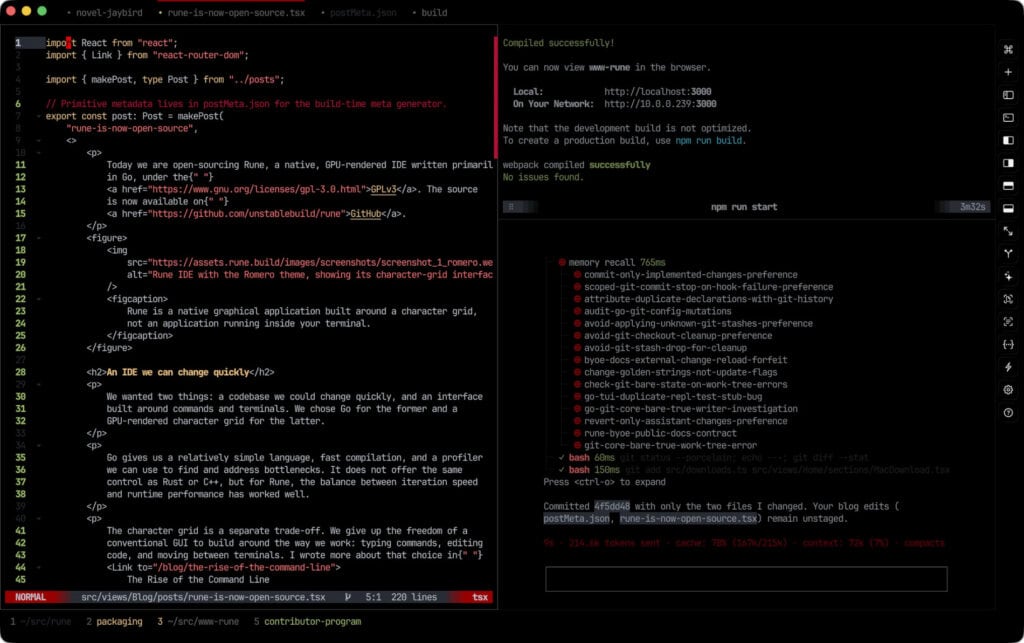Click the command-in-brackets icon in sidebar
The width and height of the screenshot is (1024, 643).
pyautogui.click(x=1008, y=300)
